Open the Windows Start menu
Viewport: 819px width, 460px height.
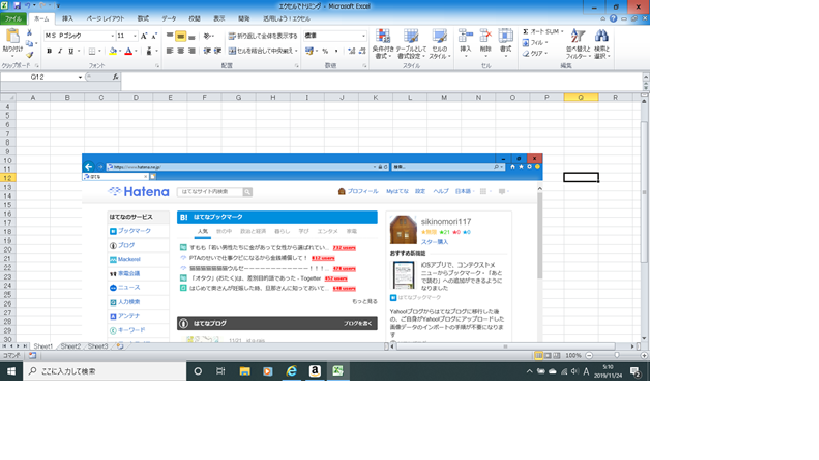click(x=11, y=371)
